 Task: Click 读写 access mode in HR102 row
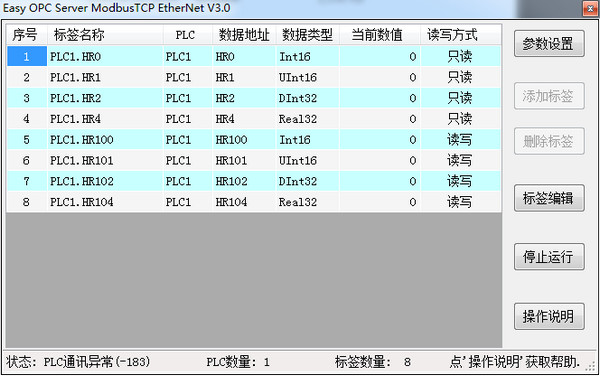(x=460, y=181)
